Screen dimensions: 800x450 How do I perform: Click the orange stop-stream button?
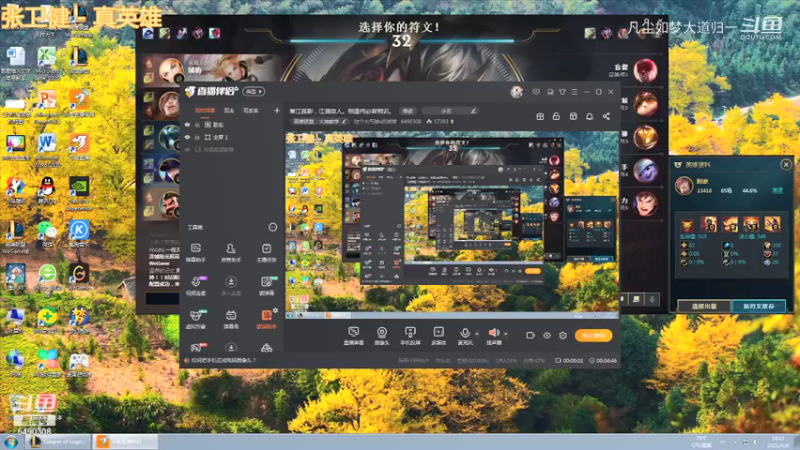593,335
